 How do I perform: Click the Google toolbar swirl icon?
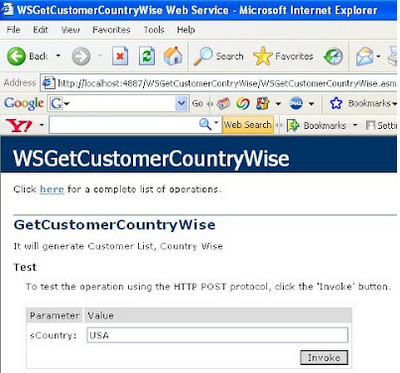coord(243,104)
